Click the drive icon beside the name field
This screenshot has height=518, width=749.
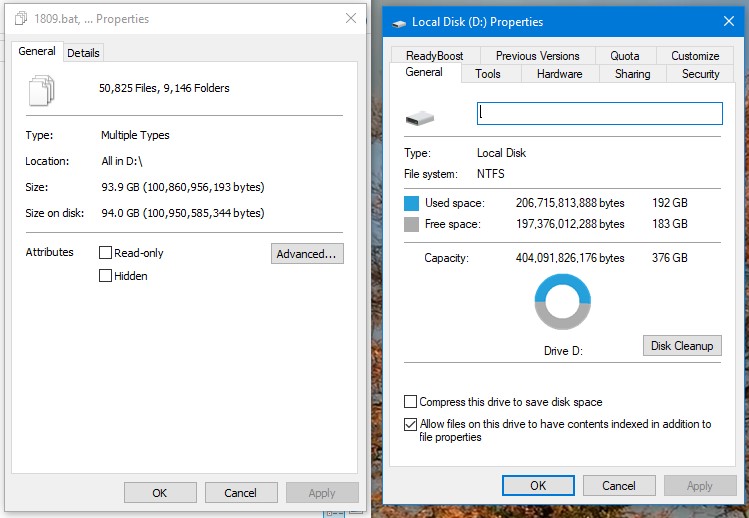click(419, 118)
